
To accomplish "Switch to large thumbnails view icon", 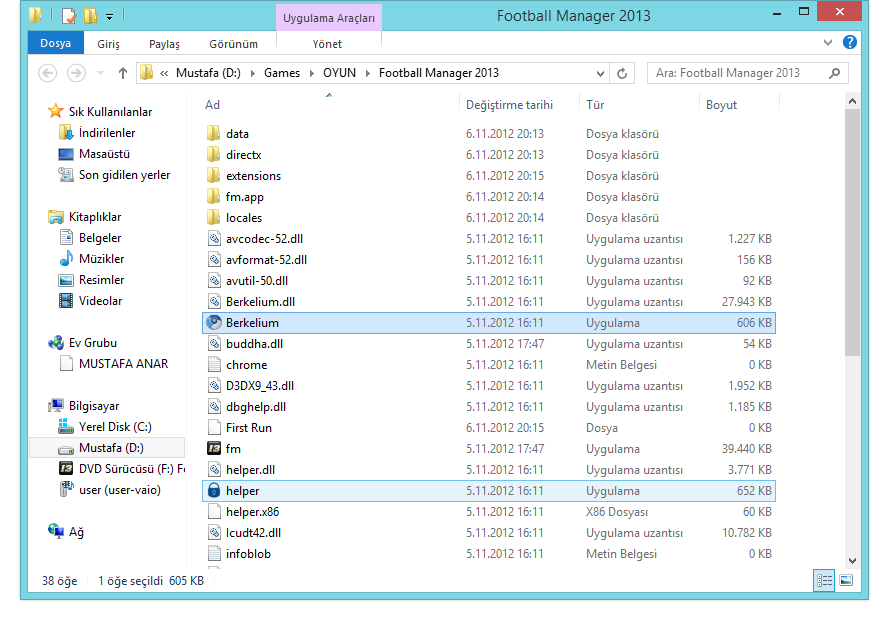I will 846,580.
